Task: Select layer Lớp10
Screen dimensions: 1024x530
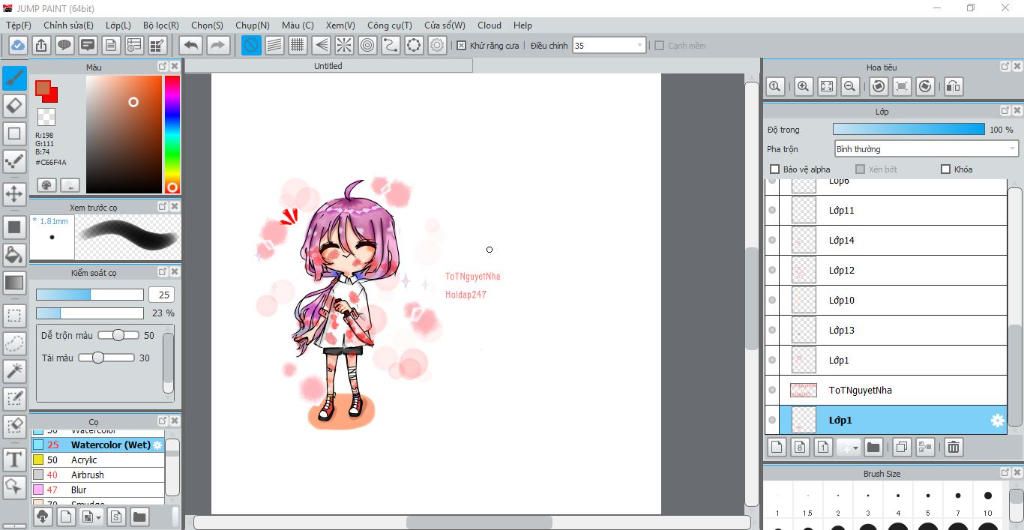Action: (x=893, y=300)
